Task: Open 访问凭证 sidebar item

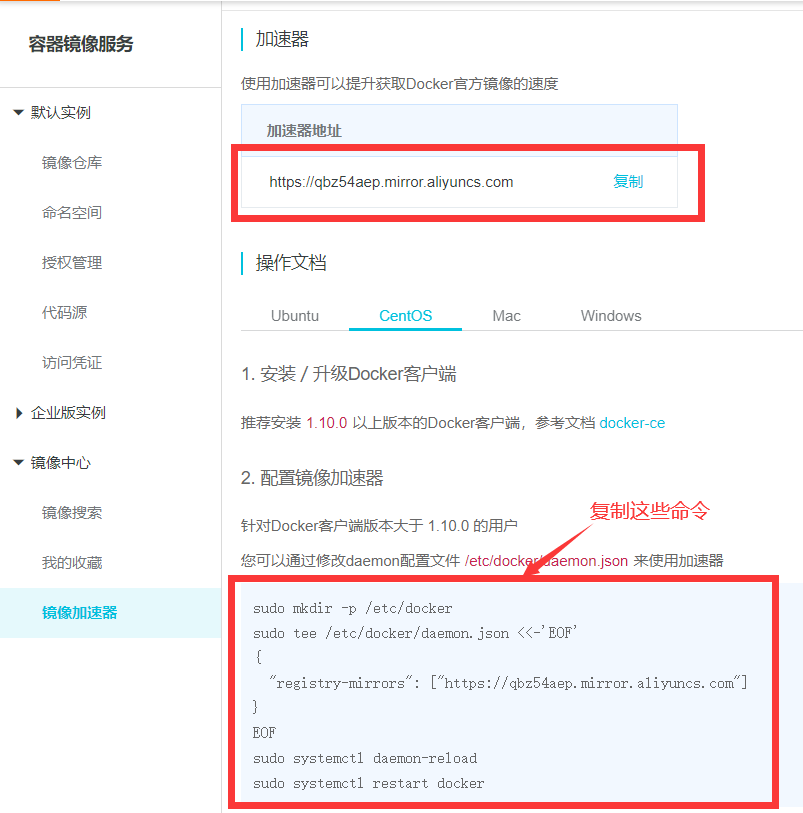Action: [72, 363]
